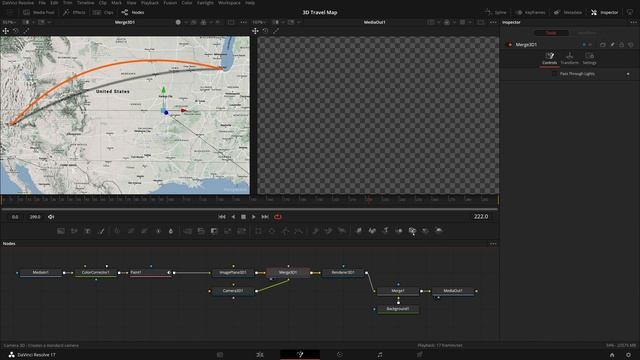The height and width of the screenshot is (360, 640).
Task: Play the composition forward
Action: (253, 217)
